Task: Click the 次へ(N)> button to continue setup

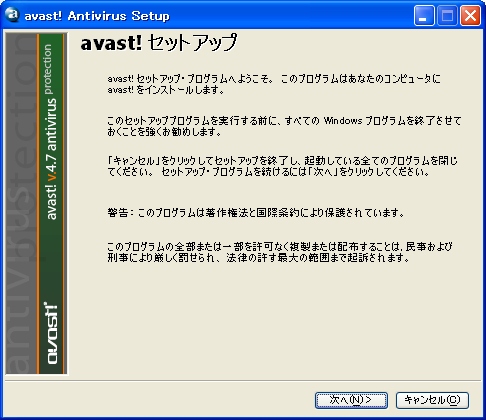Action: pos(351,400)
